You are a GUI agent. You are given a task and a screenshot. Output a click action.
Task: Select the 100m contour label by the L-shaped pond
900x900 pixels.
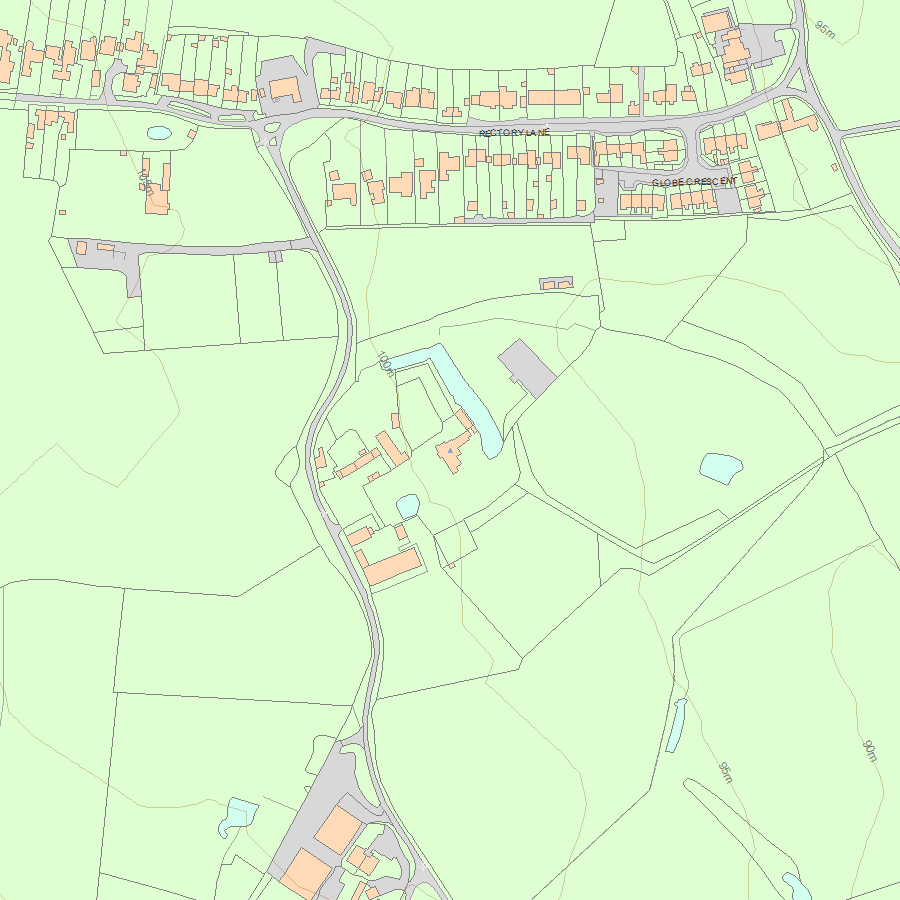coord(386,364)
